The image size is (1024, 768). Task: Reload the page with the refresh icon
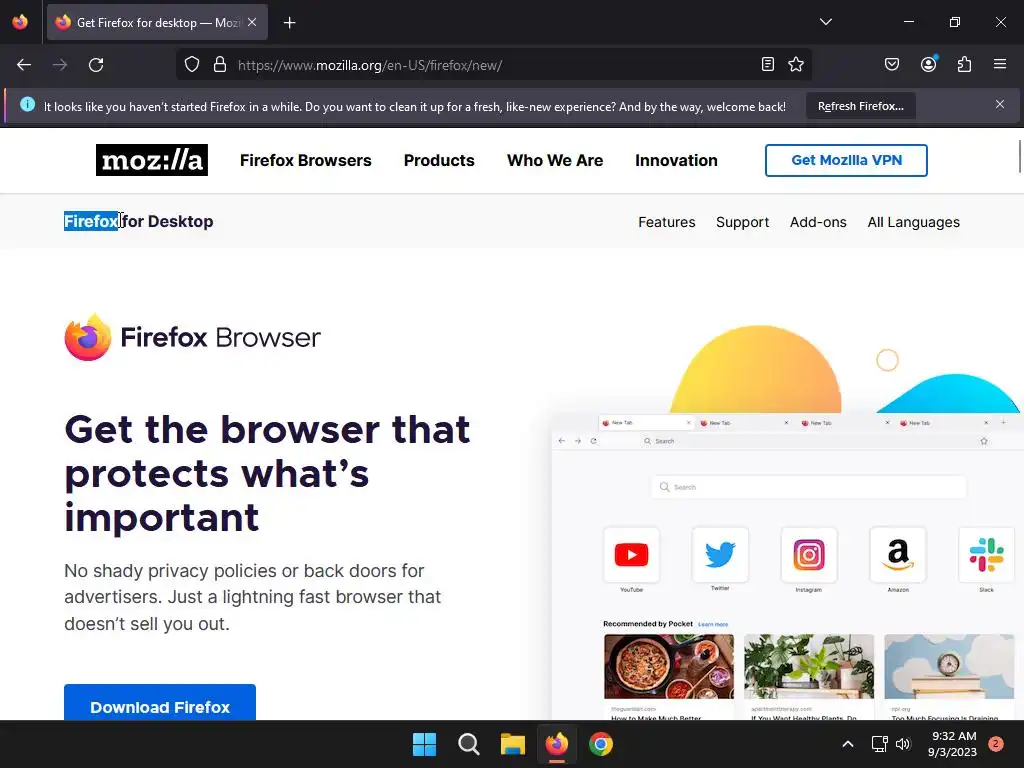(x=96, y=65)
